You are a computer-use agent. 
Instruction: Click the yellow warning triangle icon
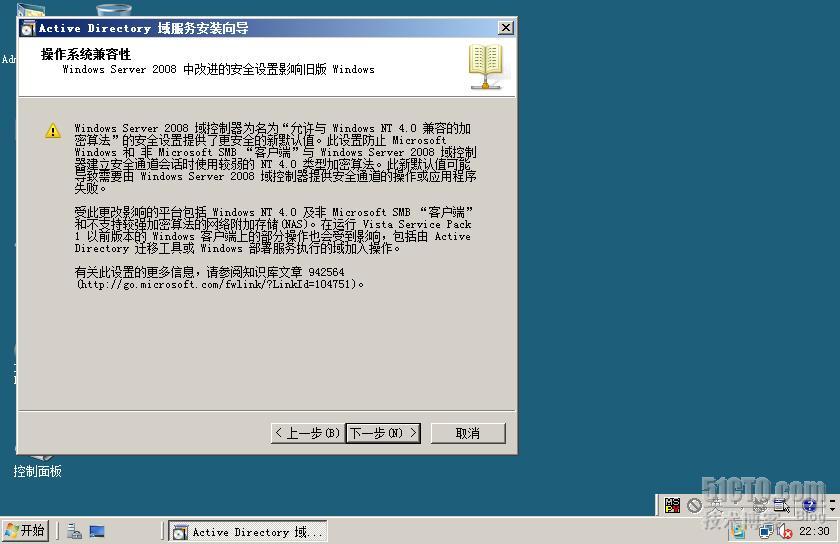[x=53, y=130]
